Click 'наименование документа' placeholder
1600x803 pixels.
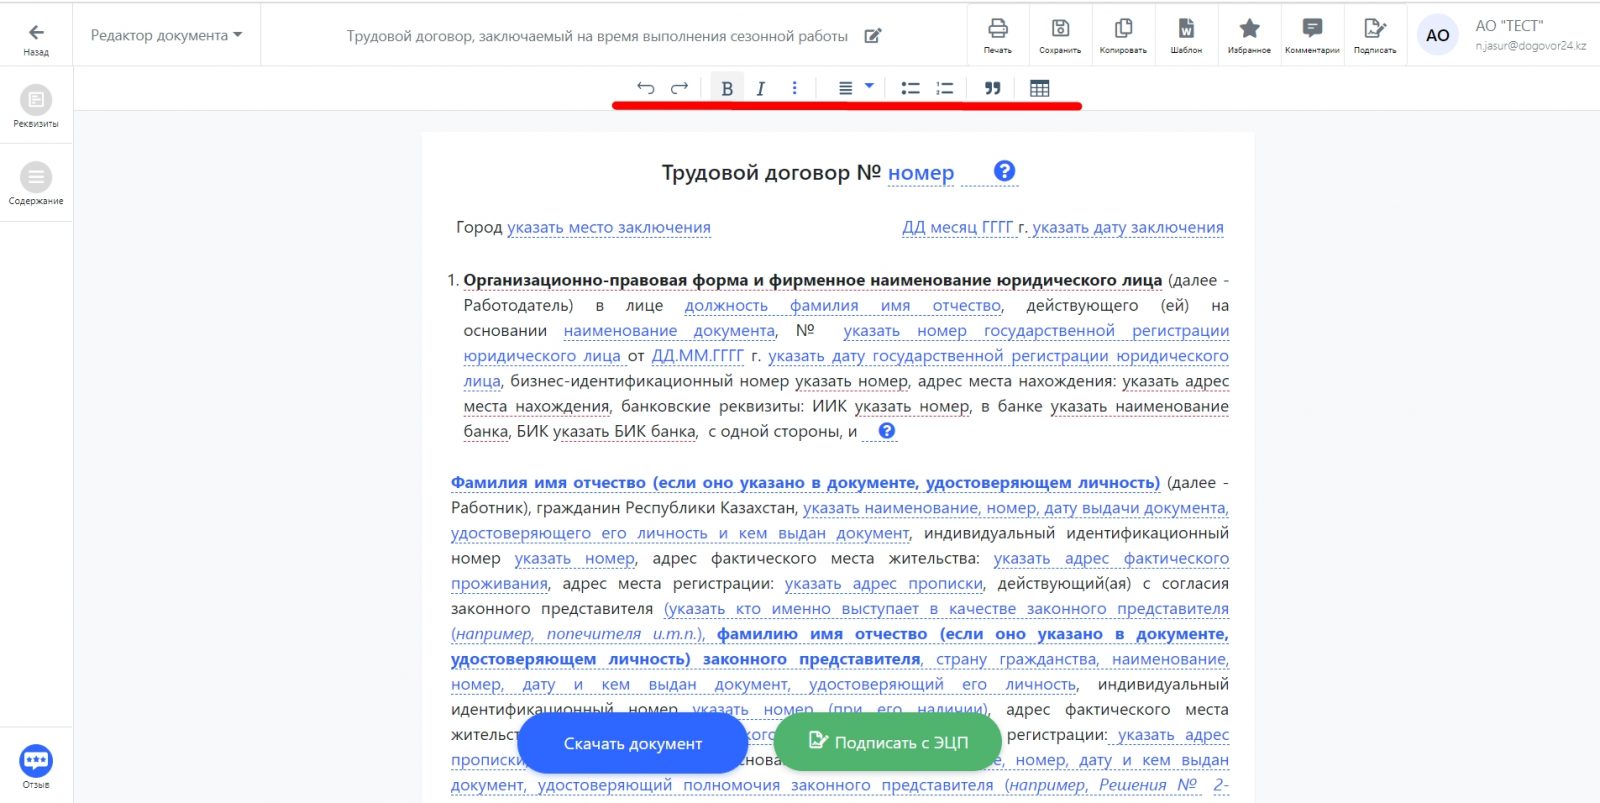(x=669, y=331)
